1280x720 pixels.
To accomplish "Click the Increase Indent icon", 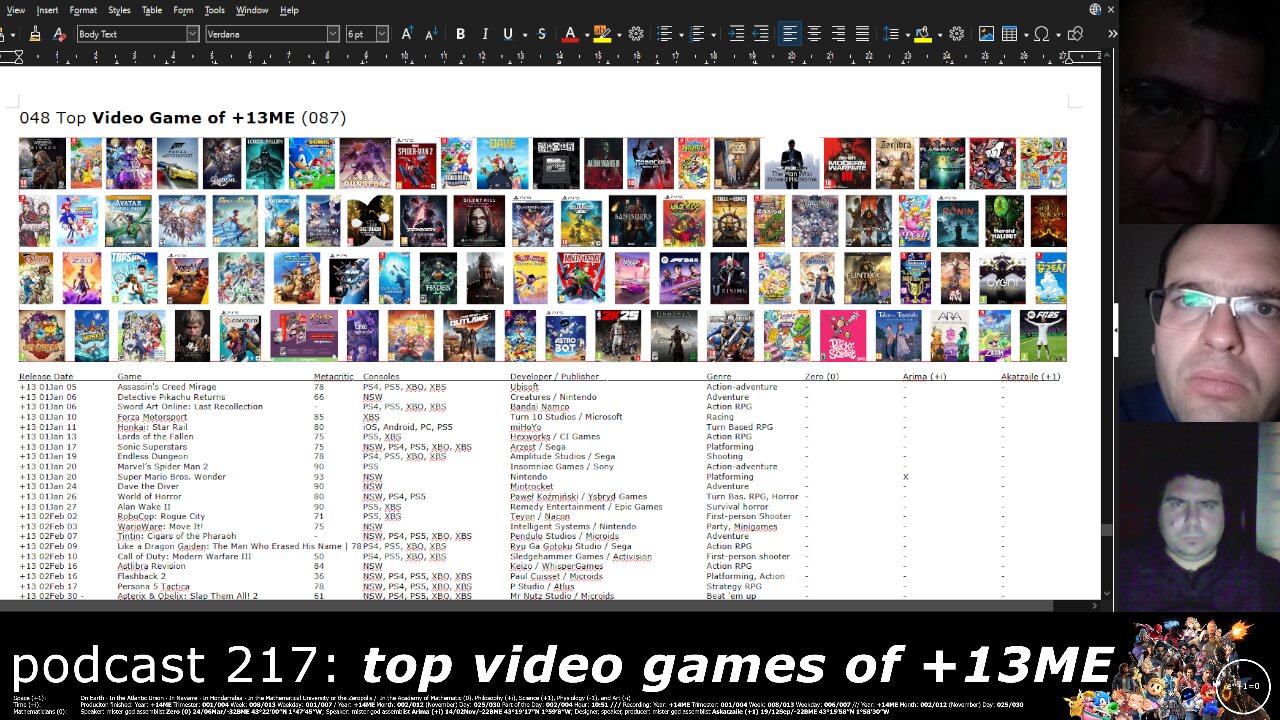I will pyautogui.click(x=737, y=34).
